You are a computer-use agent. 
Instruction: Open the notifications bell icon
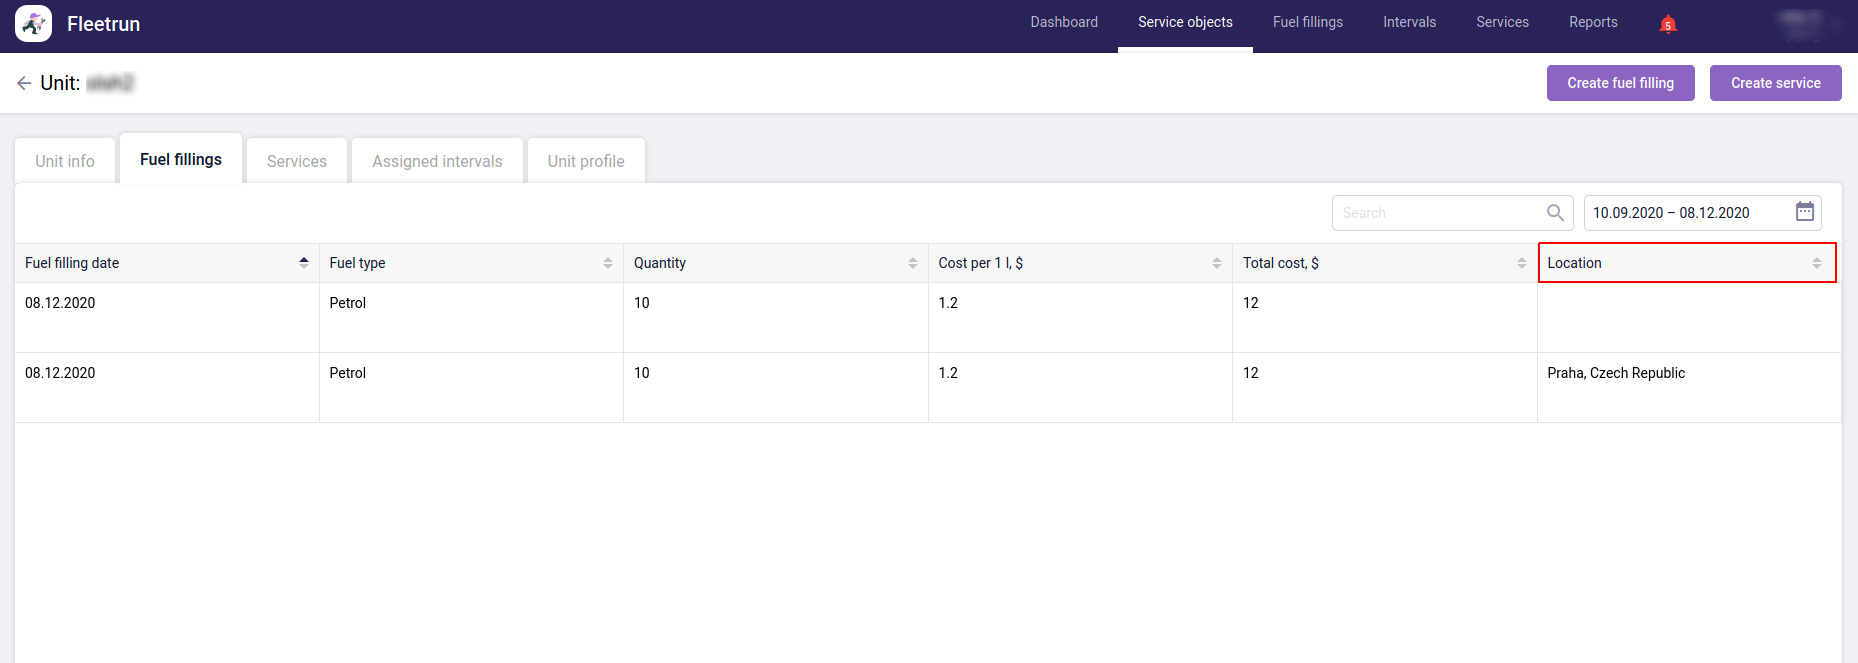click(x=1667, y=24)
